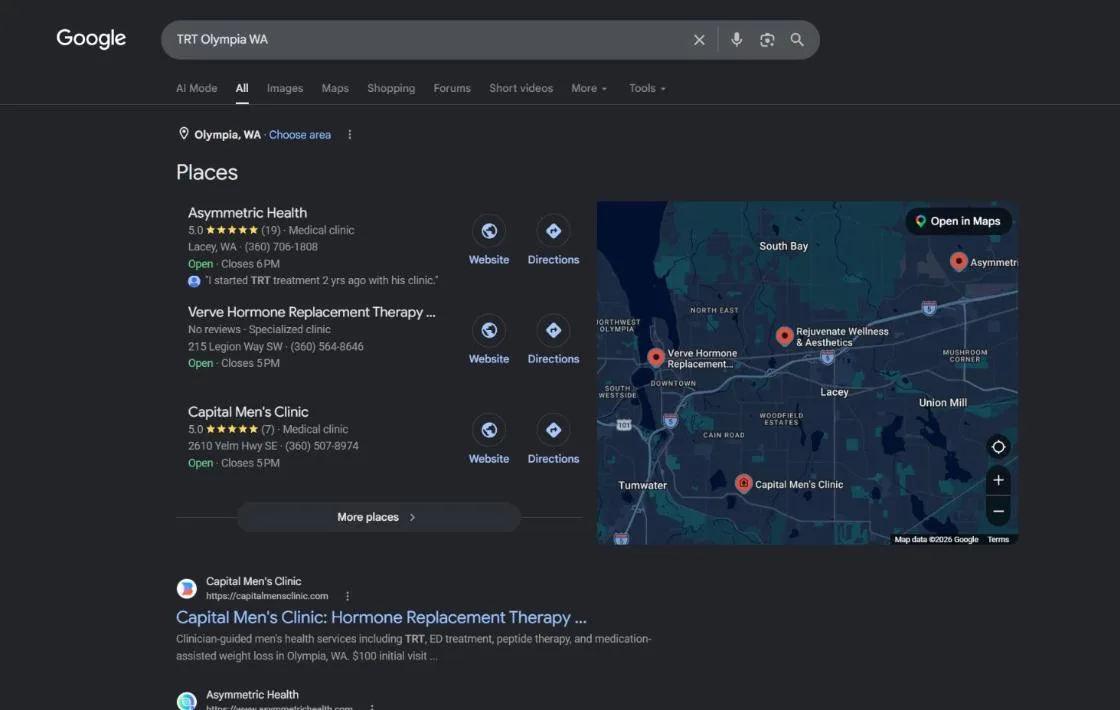Viewport: 1120px width, 710px height.
Task: Switch to AI Mode tab
Action: (196, 88)
